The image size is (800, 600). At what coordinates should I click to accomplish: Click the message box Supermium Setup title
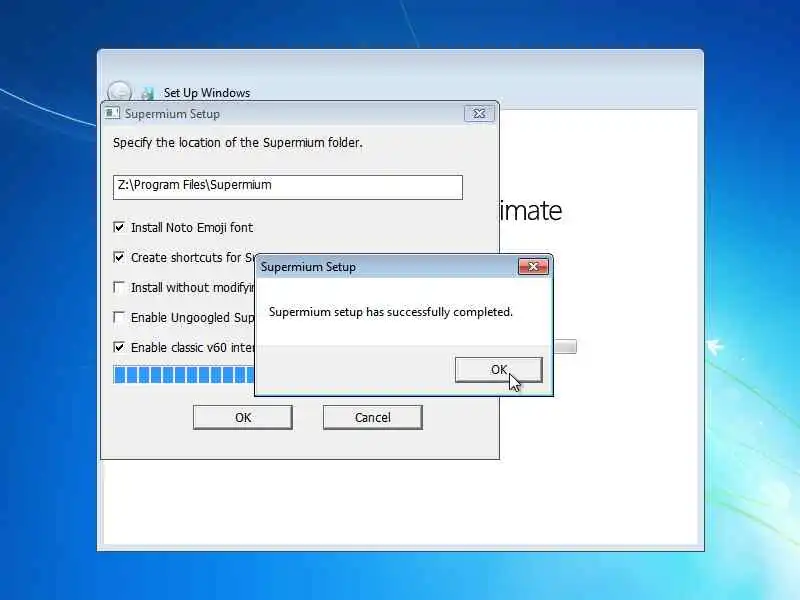(x=308, y=267)
